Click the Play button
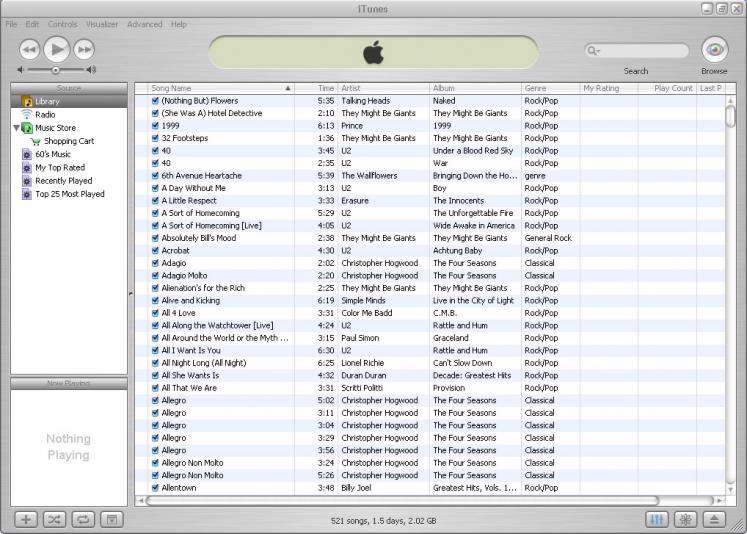Image resolution: width=747 pixels, height=534 pixels. 57,48
